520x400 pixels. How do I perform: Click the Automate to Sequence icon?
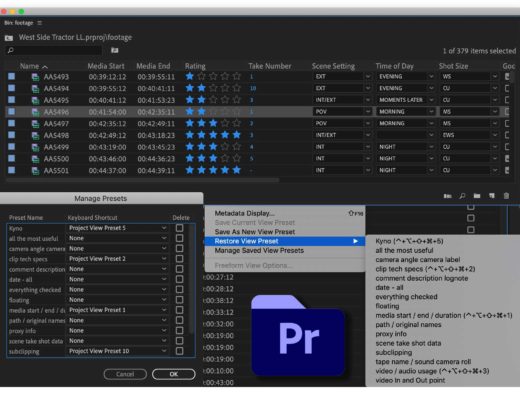pyautogui.click(x=448, y=196)
